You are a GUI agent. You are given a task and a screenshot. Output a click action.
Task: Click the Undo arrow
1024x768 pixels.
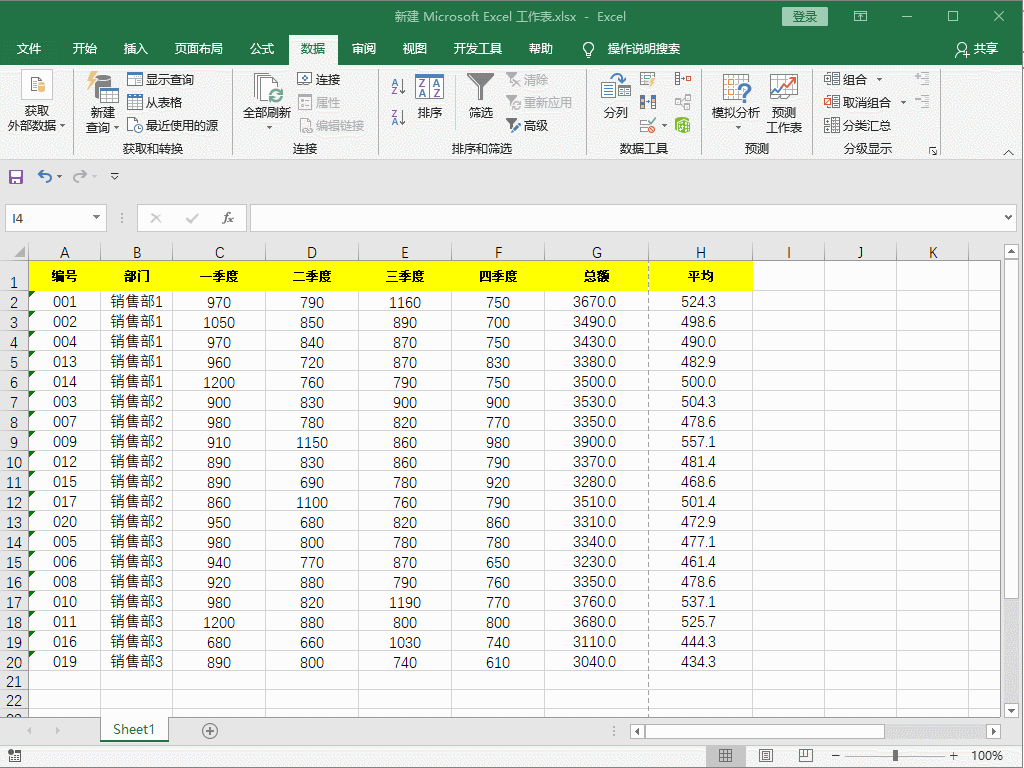(x=44, y=176)
